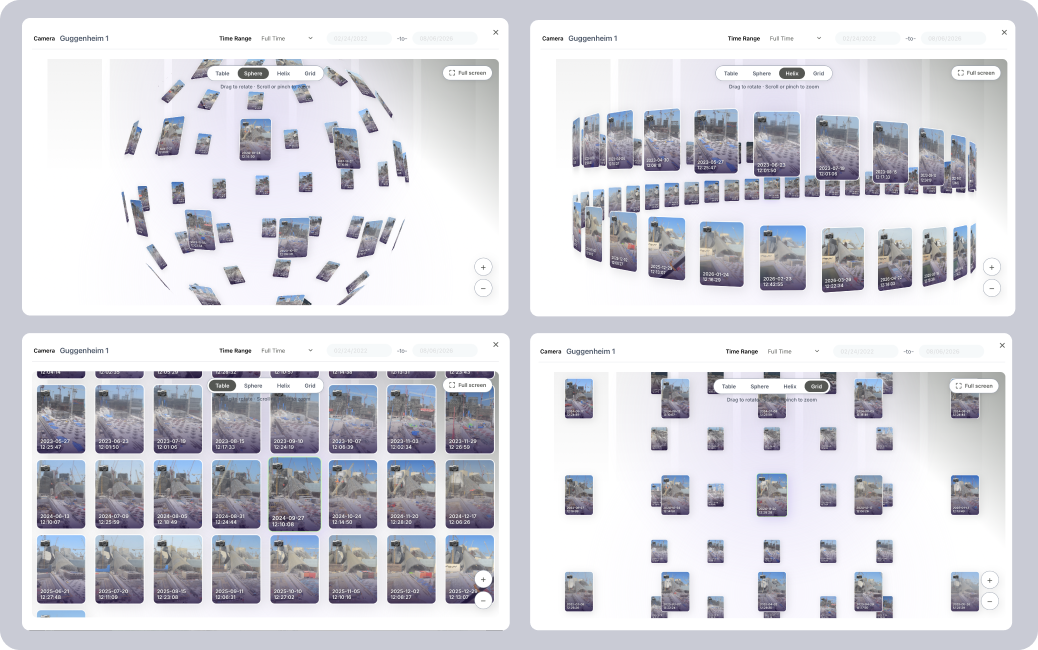Screen dimensions: 1038x650
Task: Open thumbnail 2023-06-23 12:01:50 in Table view
Action: click(119, 419)
